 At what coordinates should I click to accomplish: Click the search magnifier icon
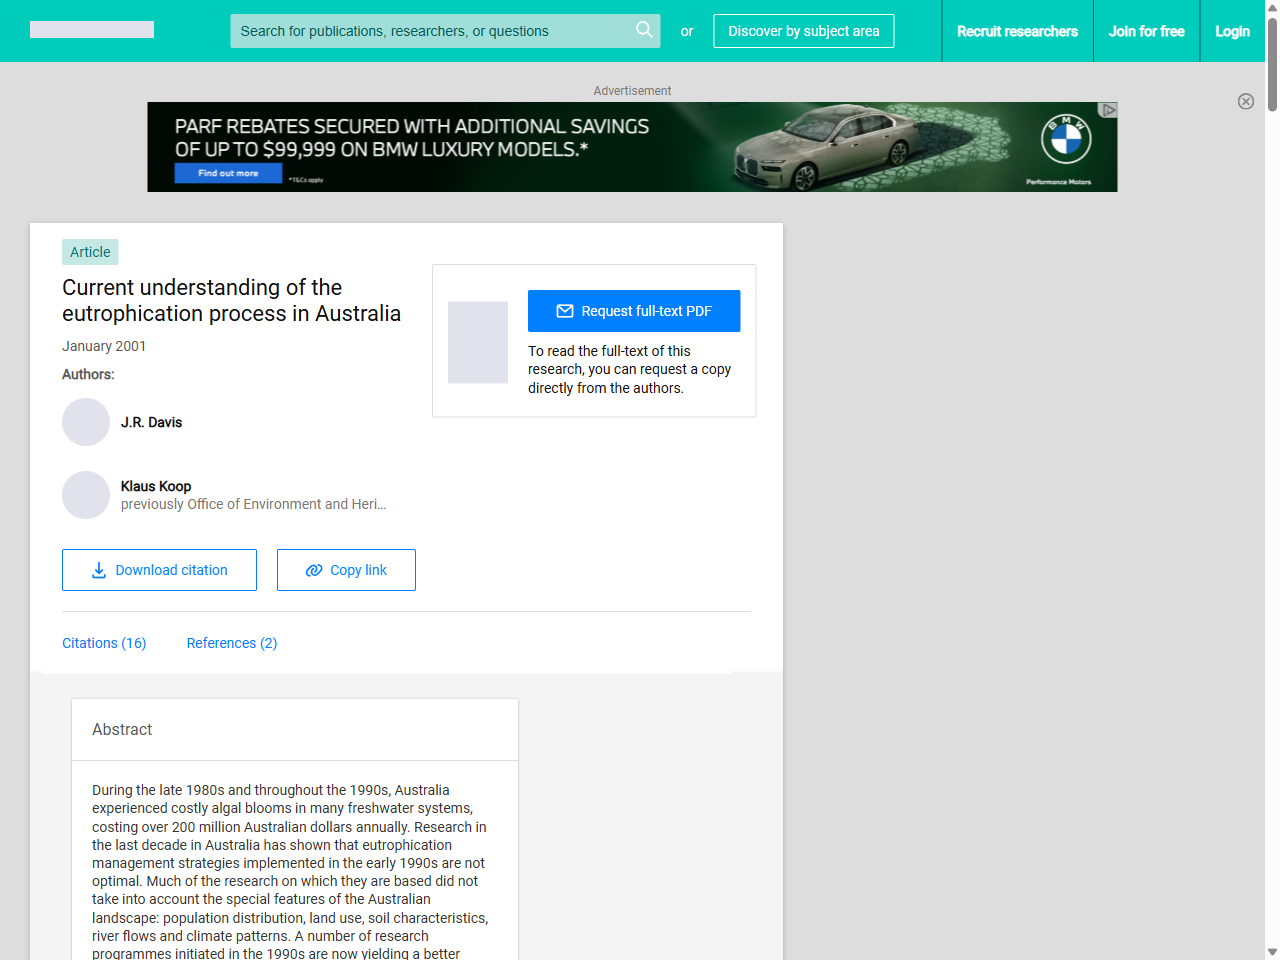tap(644, 30)
